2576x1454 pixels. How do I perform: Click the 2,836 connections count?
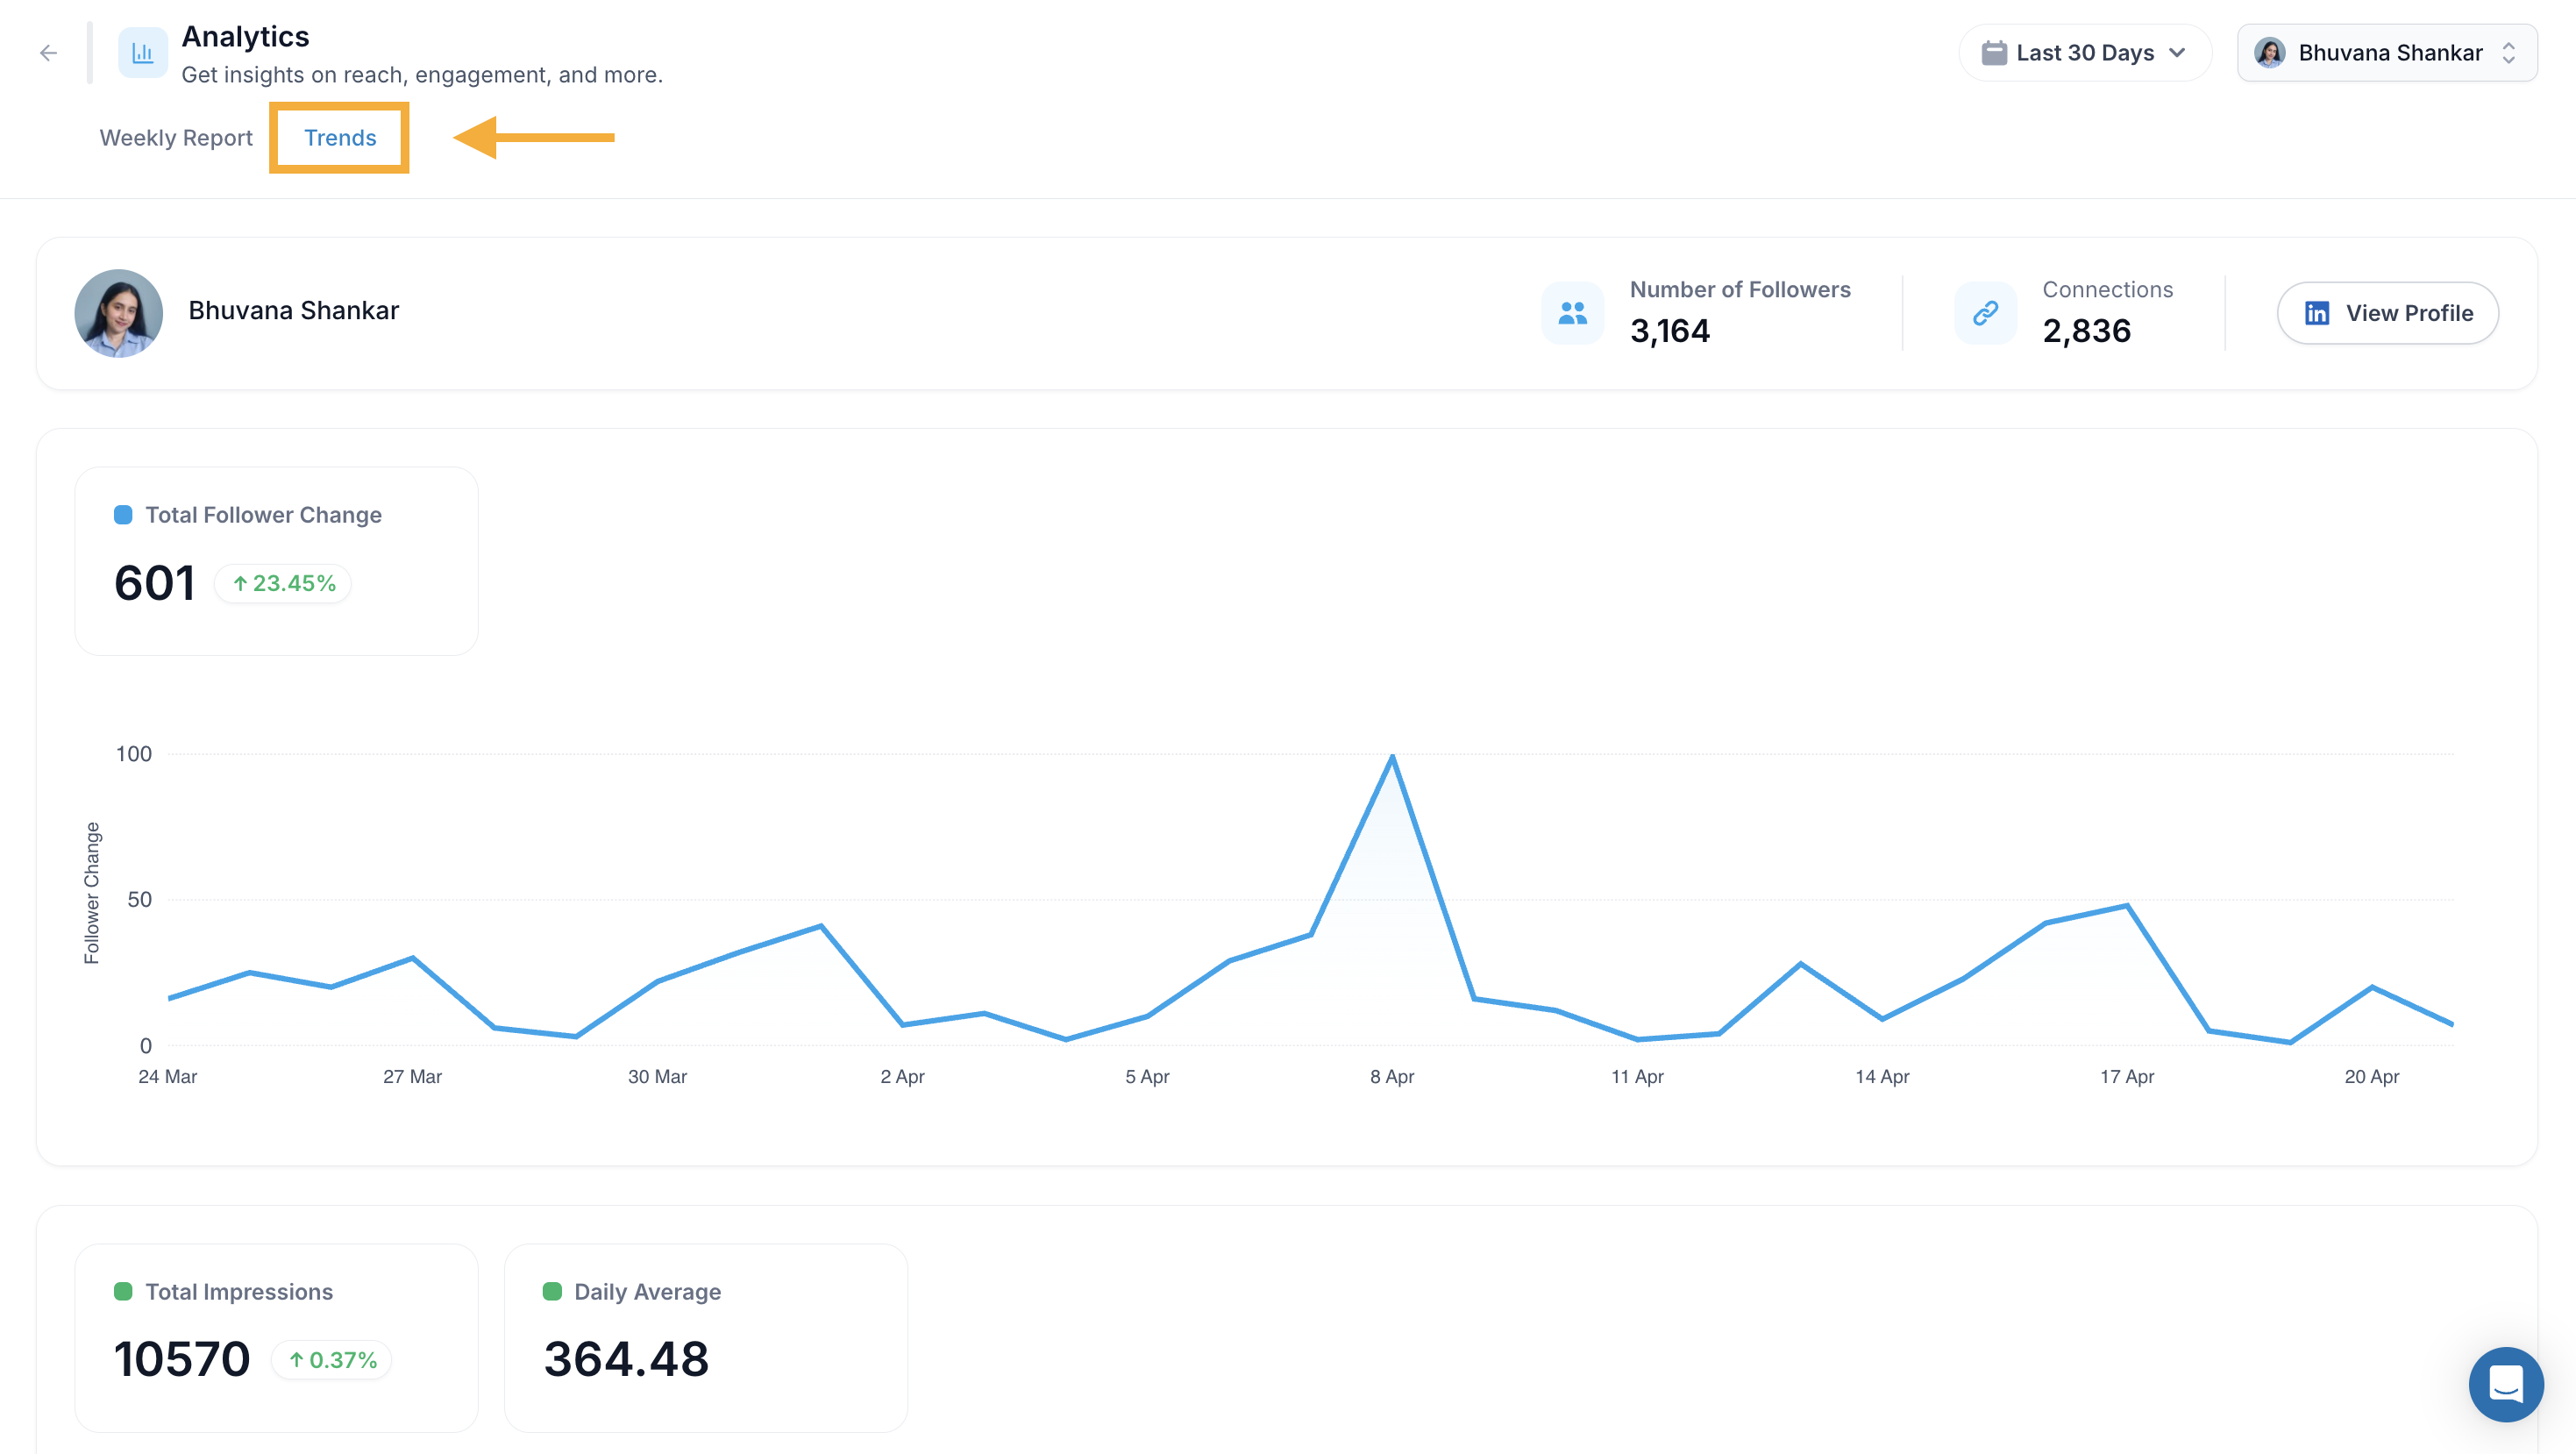click(2086, 331)
